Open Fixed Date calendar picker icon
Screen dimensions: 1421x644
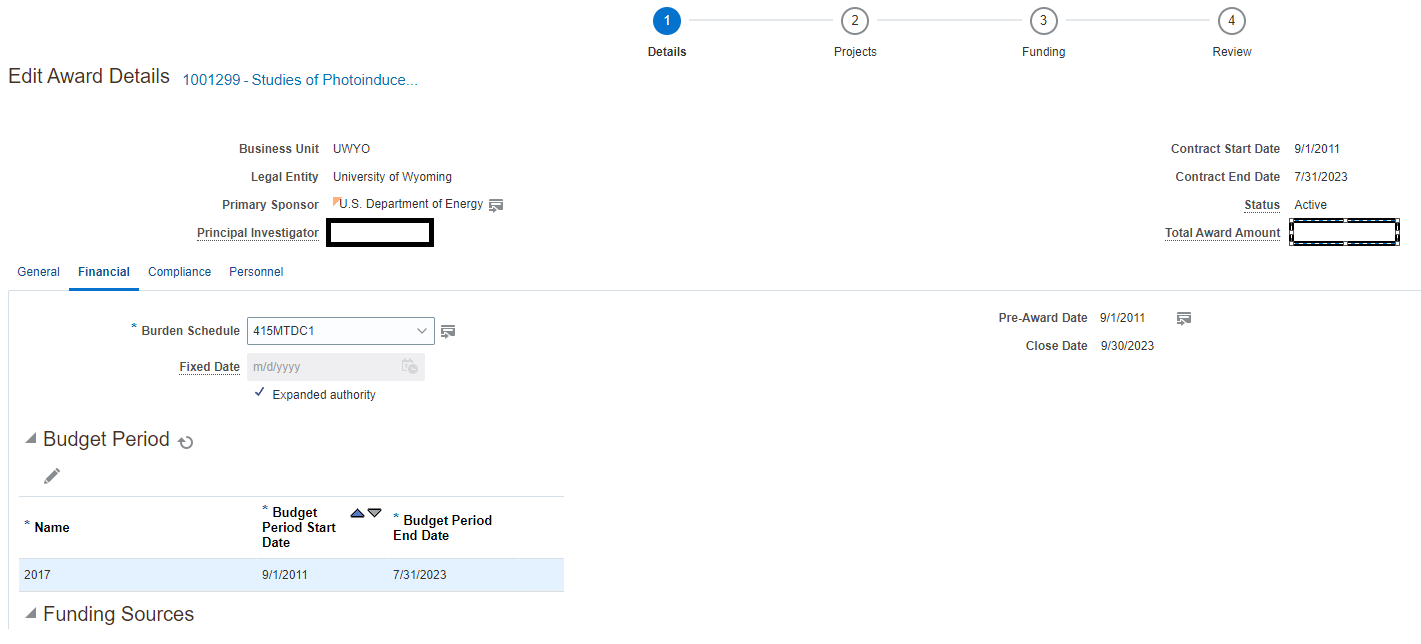click(409, 367)
